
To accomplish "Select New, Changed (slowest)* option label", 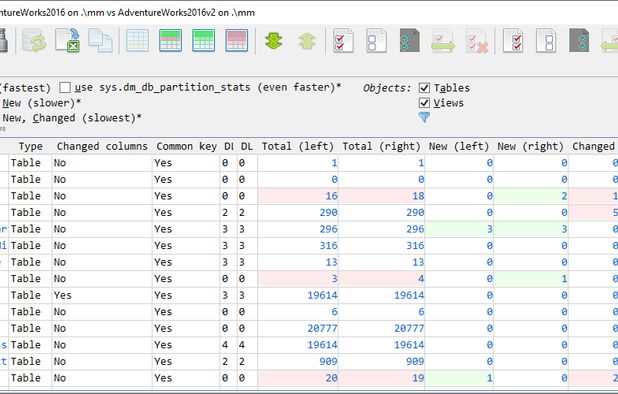I will pos(72,118).
